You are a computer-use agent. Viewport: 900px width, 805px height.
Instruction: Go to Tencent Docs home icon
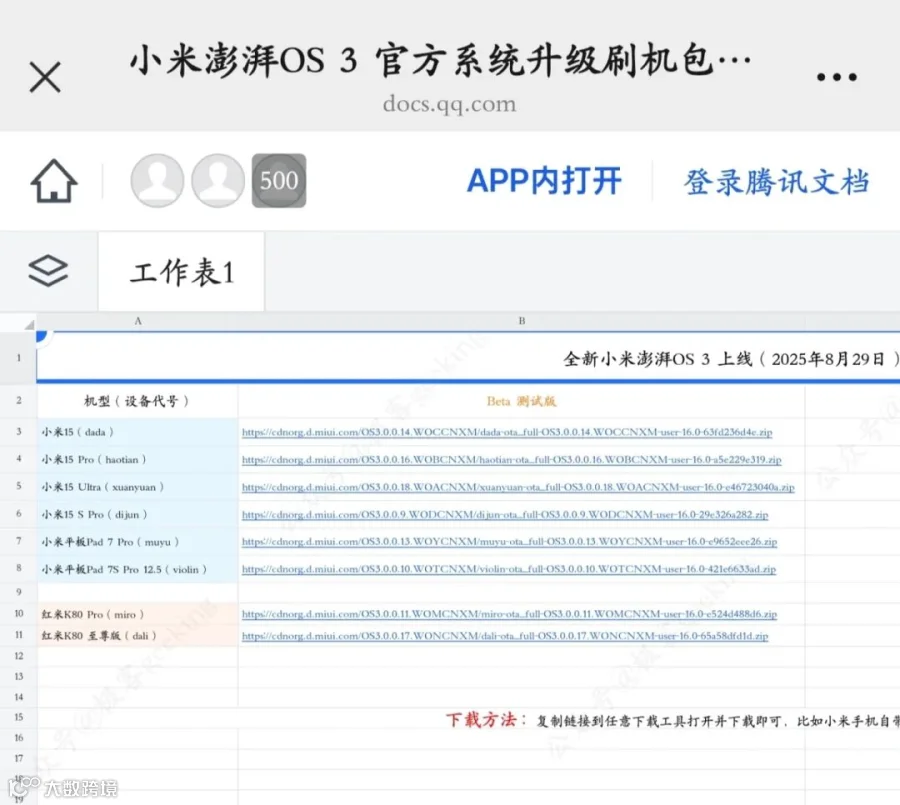[x=54, y=181]
